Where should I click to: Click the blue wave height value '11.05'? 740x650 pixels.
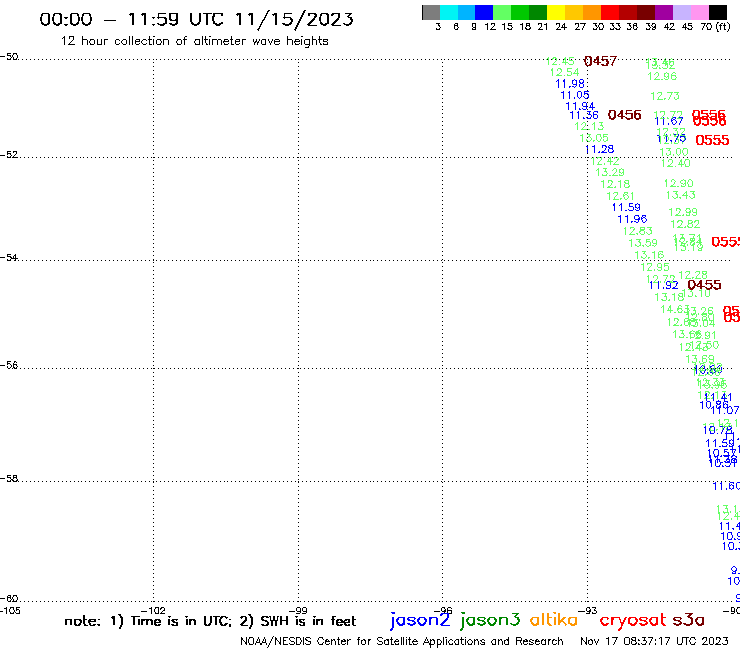(x=575, y=95)
